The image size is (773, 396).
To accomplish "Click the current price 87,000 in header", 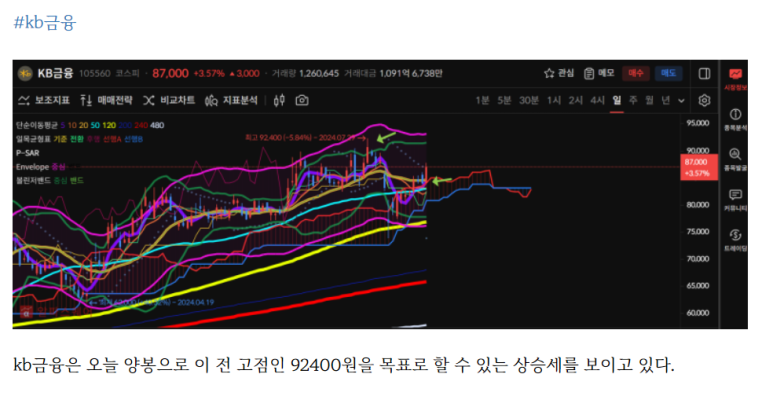I will 170,73.
